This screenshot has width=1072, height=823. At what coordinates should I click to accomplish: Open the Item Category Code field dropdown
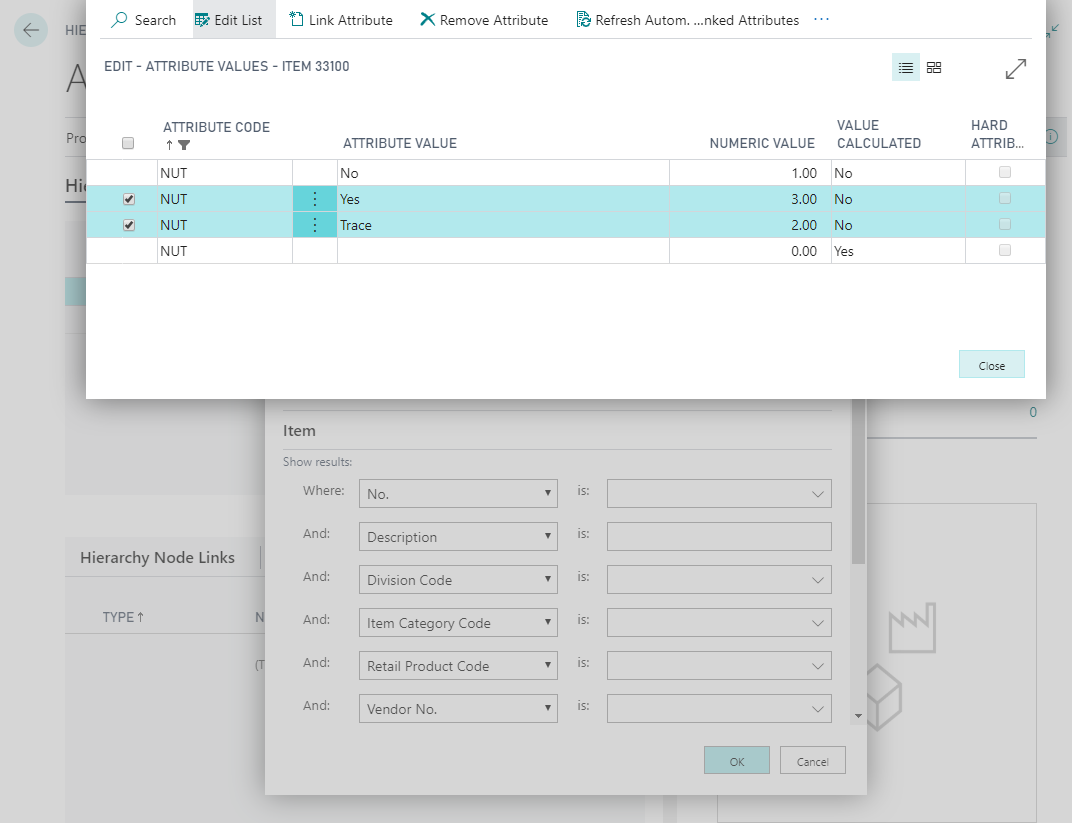click(458, 623)
